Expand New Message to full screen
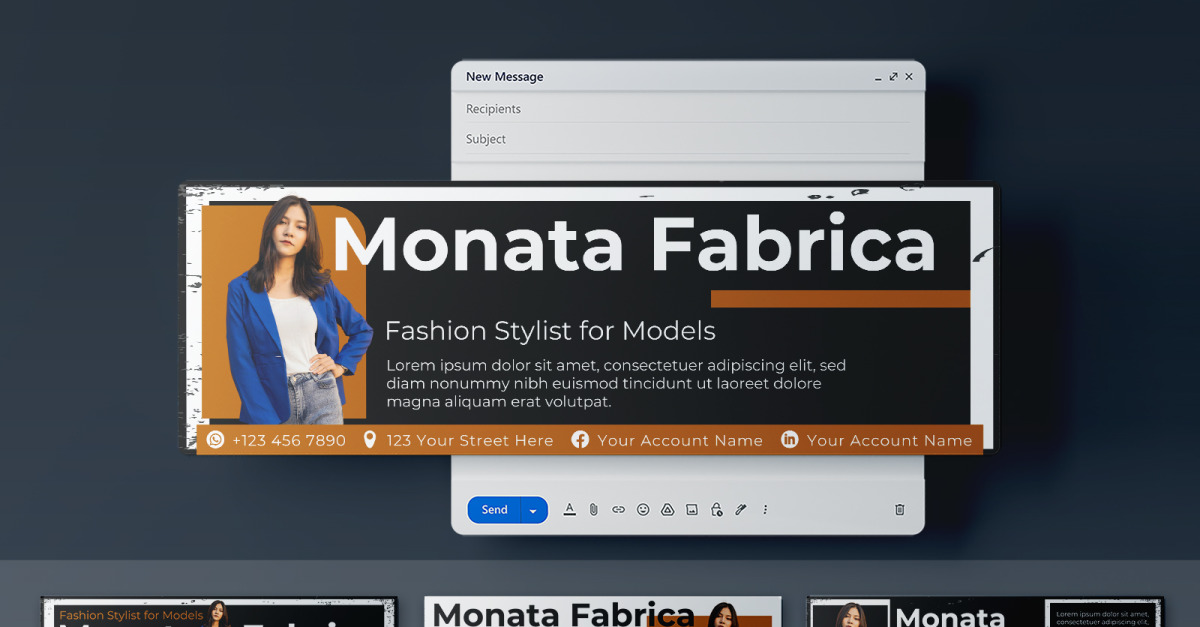1200x627 pixels. click(x=893, y=77)
